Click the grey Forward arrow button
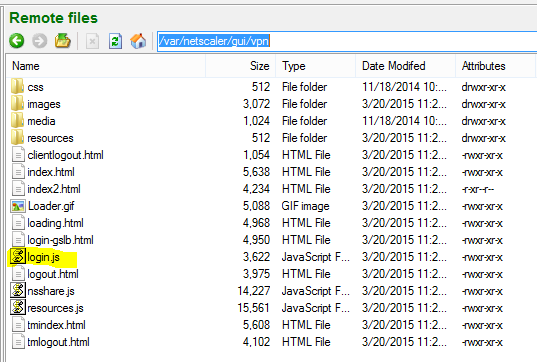The height and width of the screenshot is (362, 537). click(40, 41)
